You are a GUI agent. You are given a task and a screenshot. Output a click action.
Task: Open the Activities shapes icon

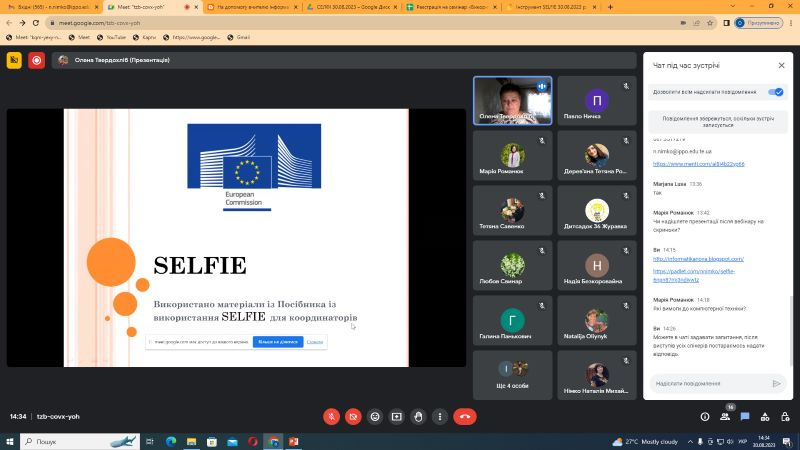pyautogui.click(x=765, y=417)
